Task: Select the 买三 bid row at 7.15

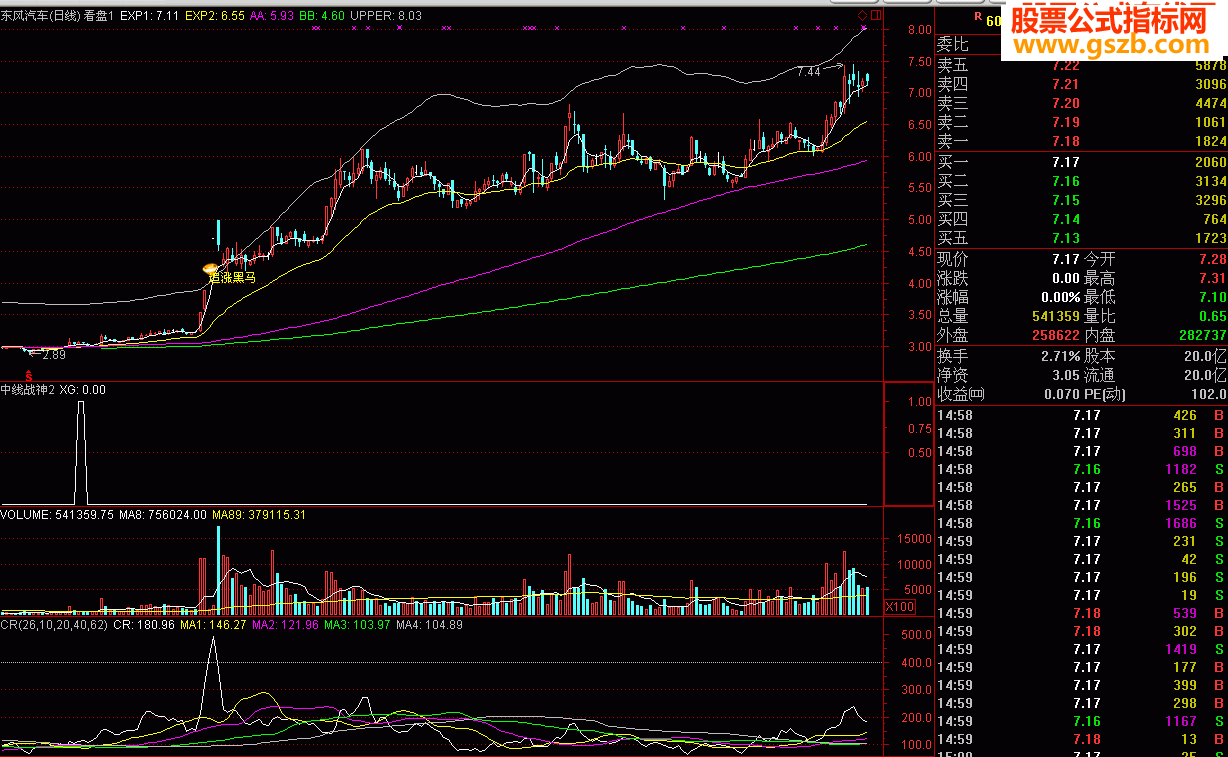Action: pyautogui.click(x=1081, y=200)
